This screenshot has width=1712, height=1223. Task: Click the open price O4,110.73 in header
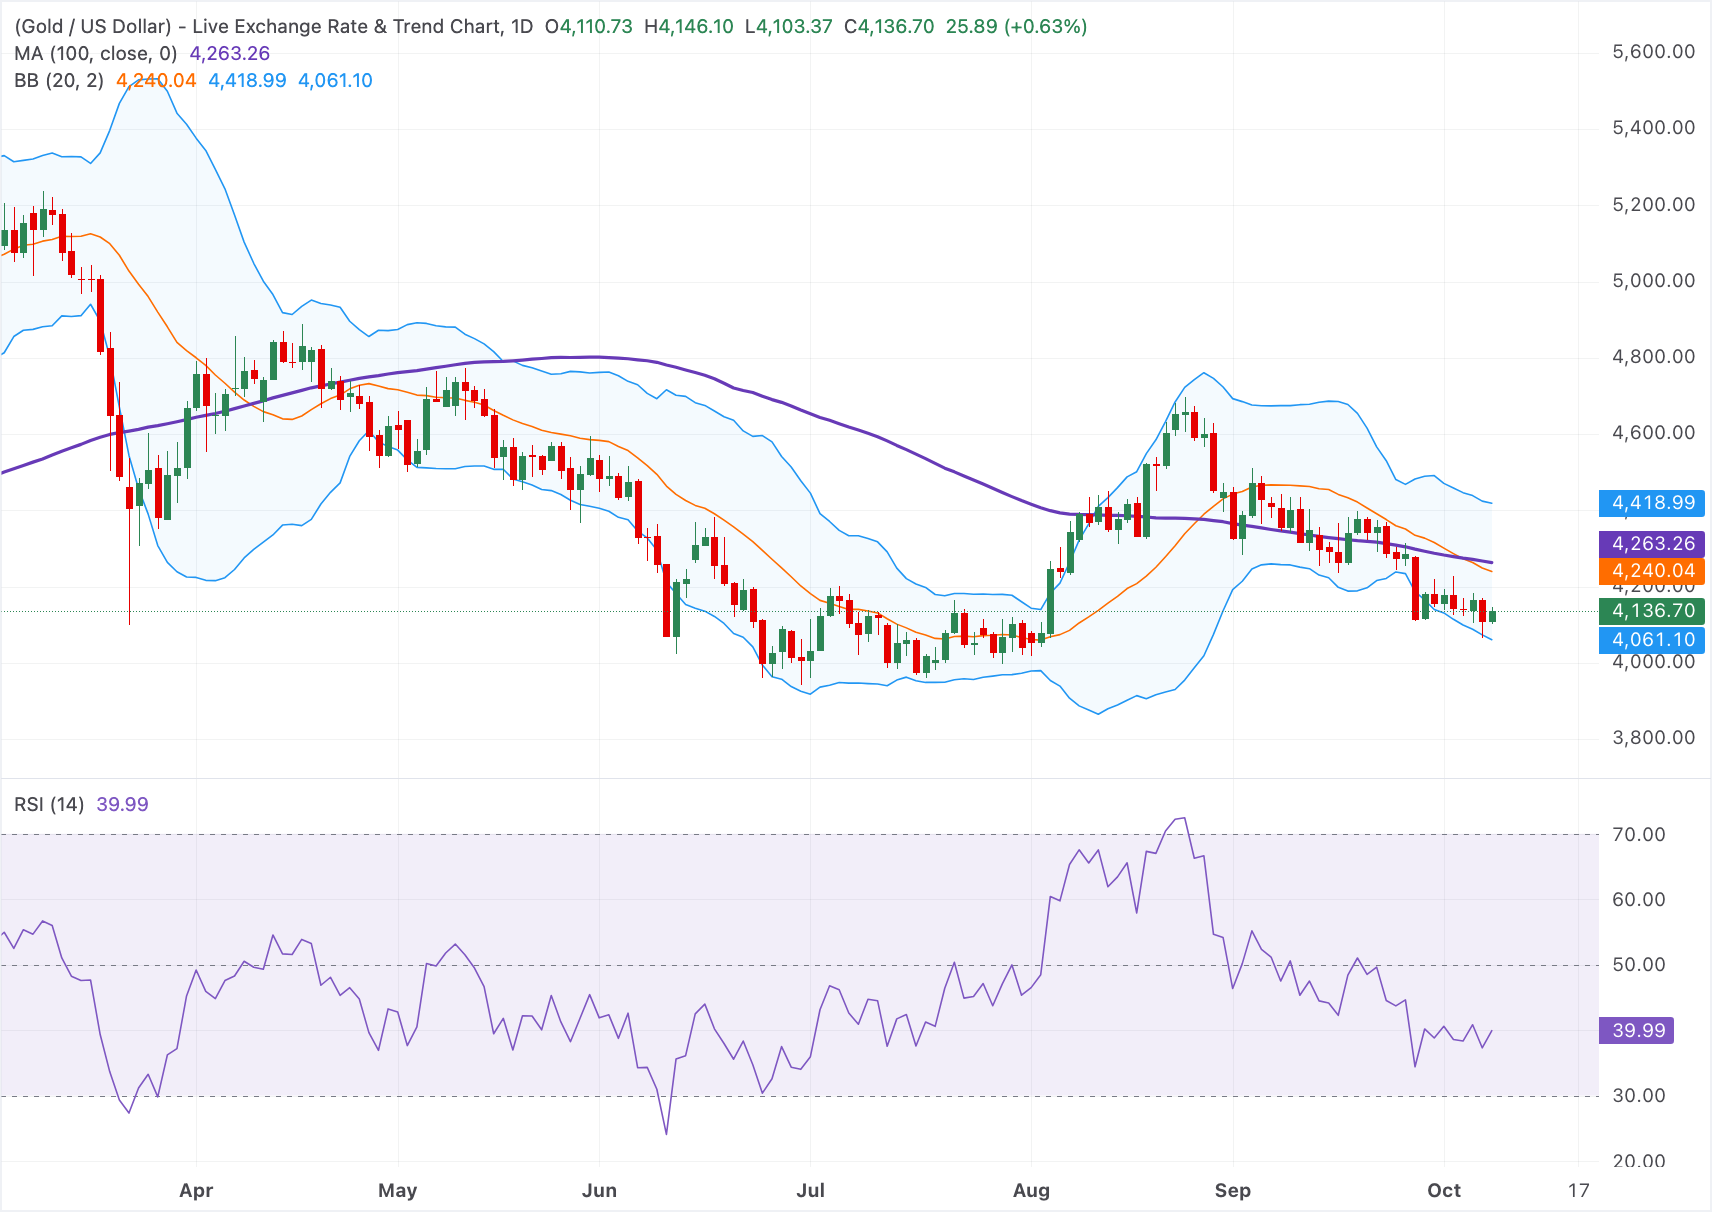[x=589, y=26]
